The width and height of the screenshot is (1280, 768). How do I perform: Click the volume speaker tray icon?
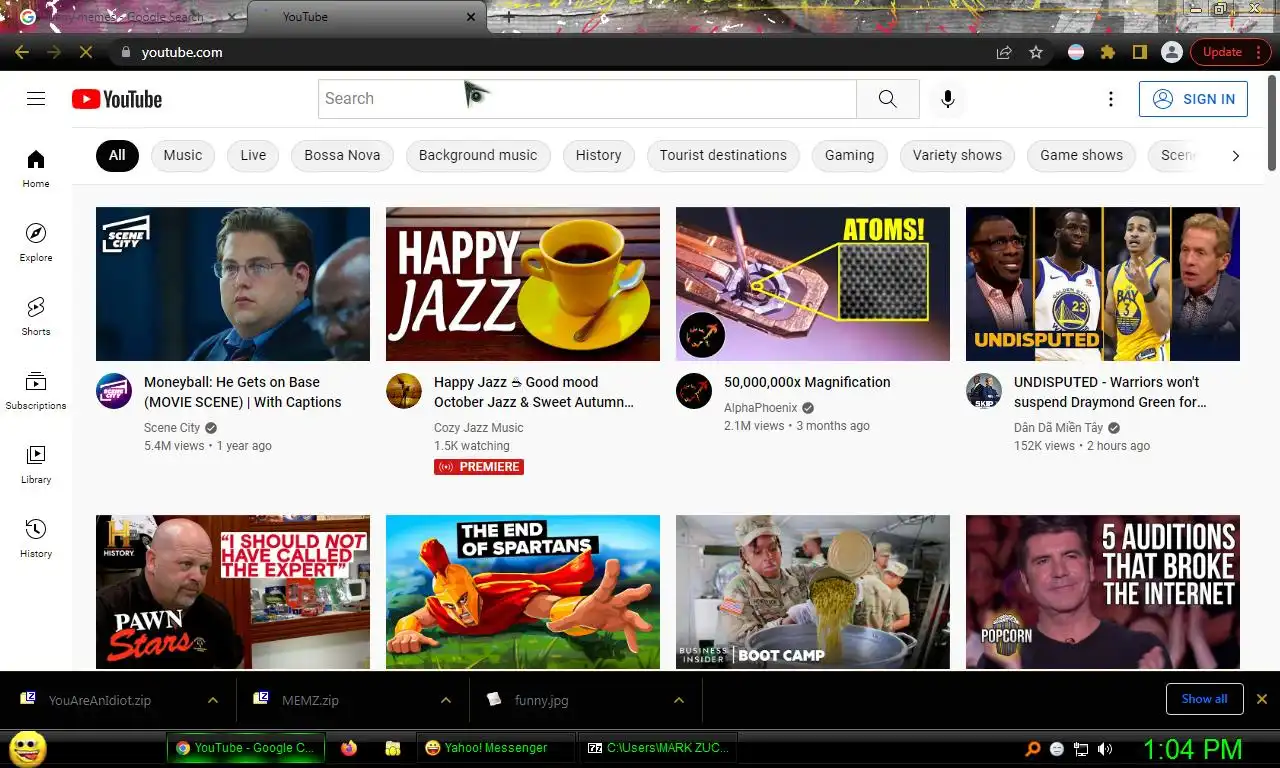pyautogui.click(x=1105, y=749)
